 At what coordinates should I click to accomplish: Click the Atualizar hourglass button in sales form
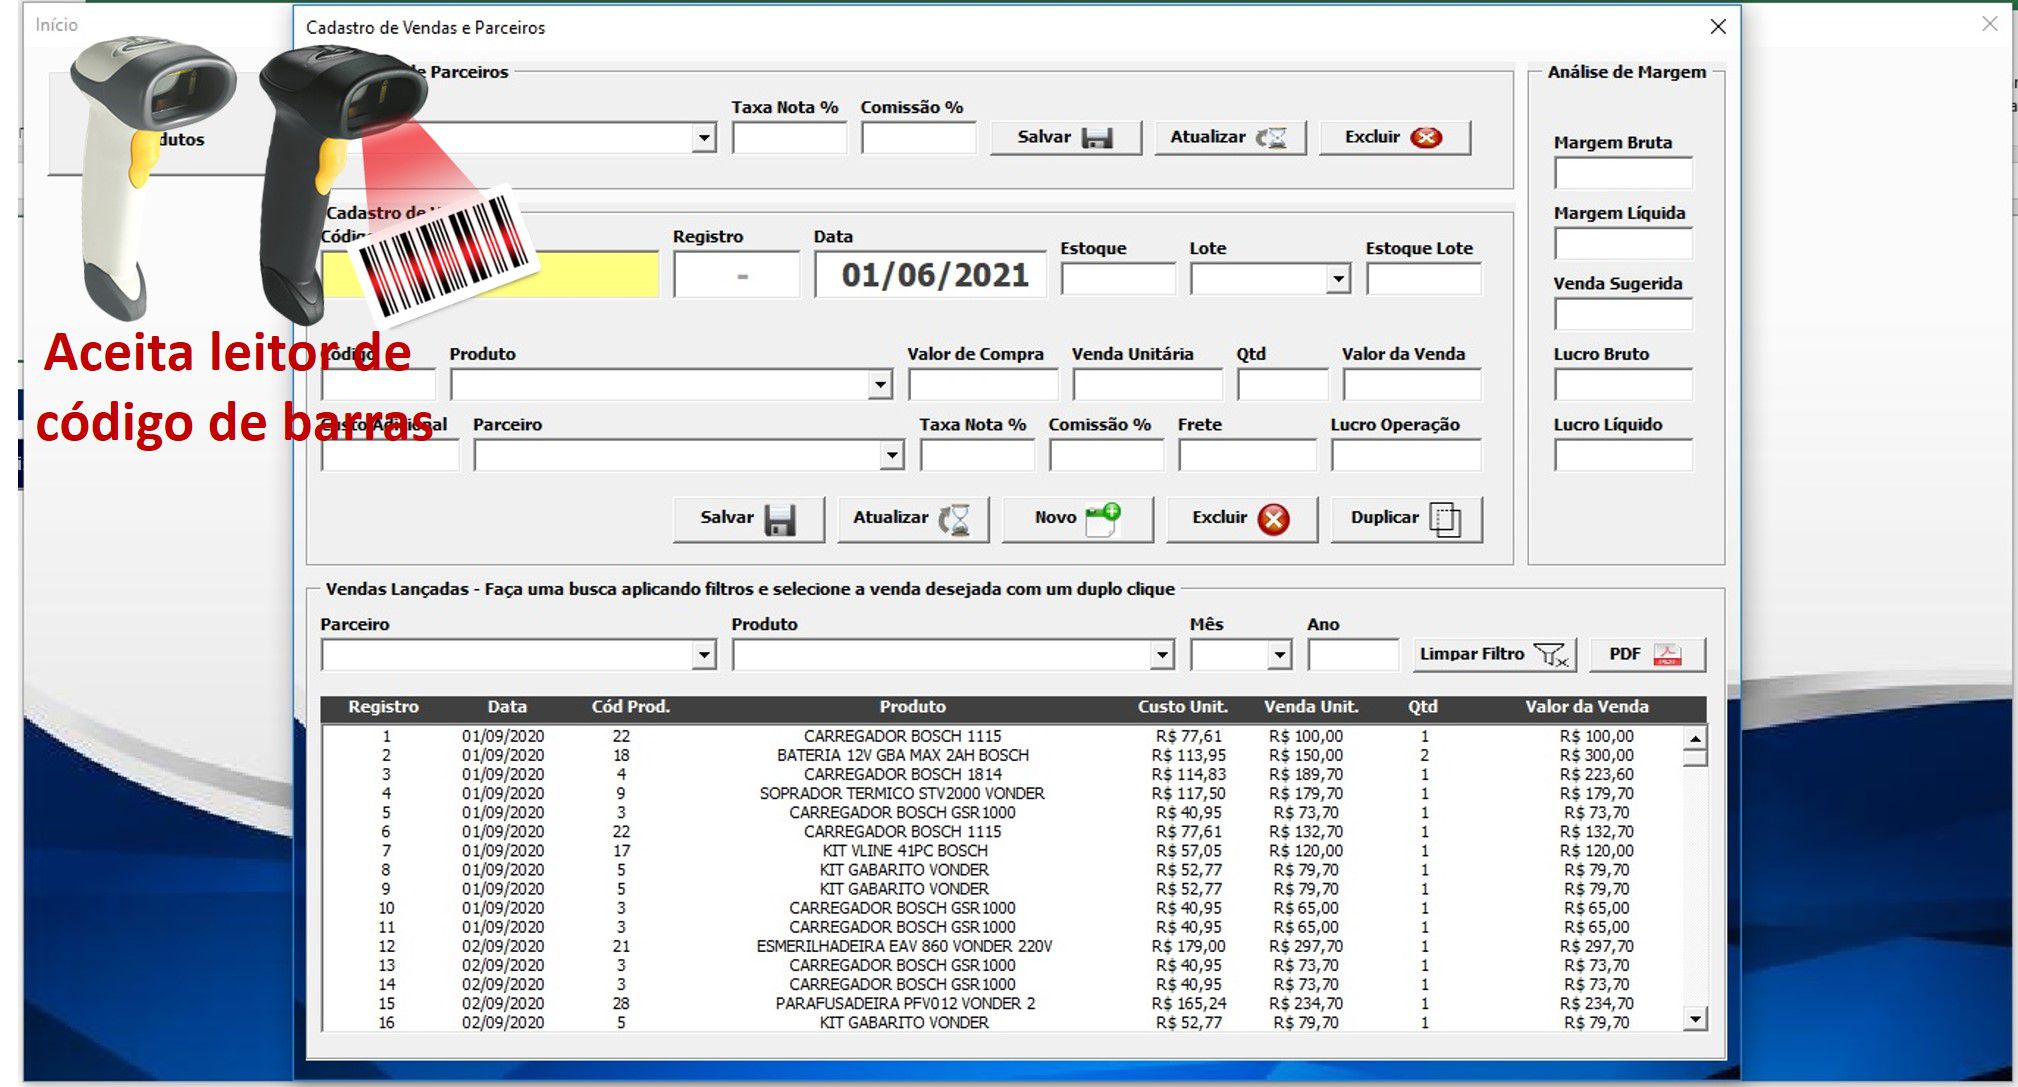coord(912,518)
